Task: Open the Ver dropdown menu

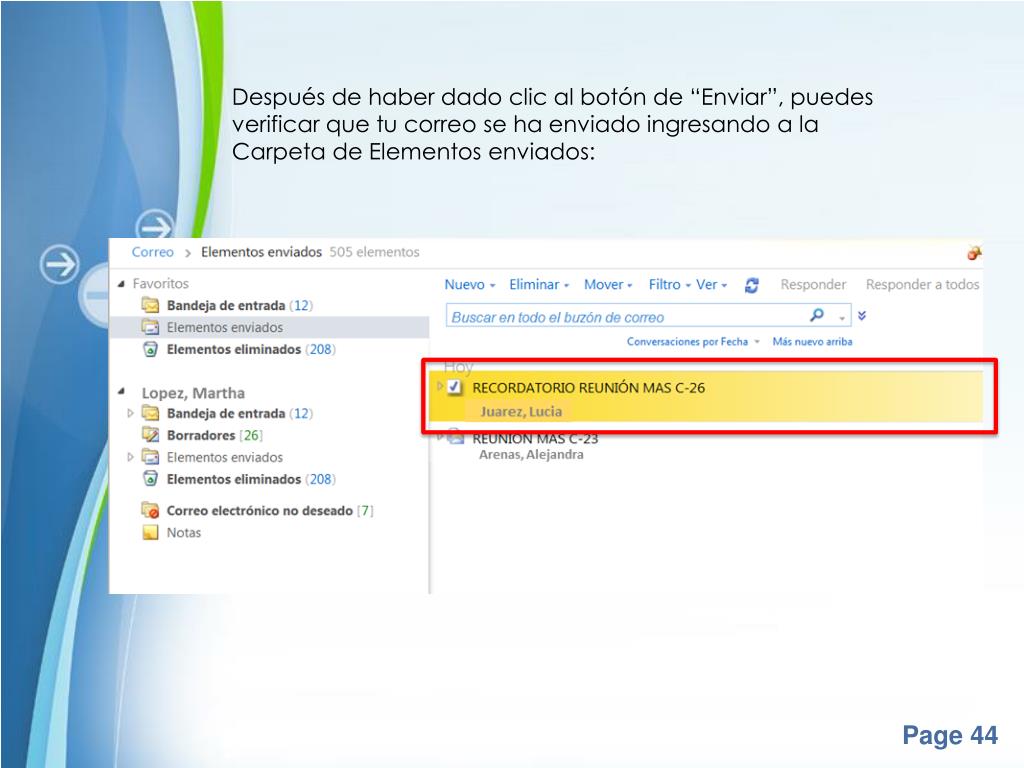Action: pyautogui.click(x=711, y=285)
